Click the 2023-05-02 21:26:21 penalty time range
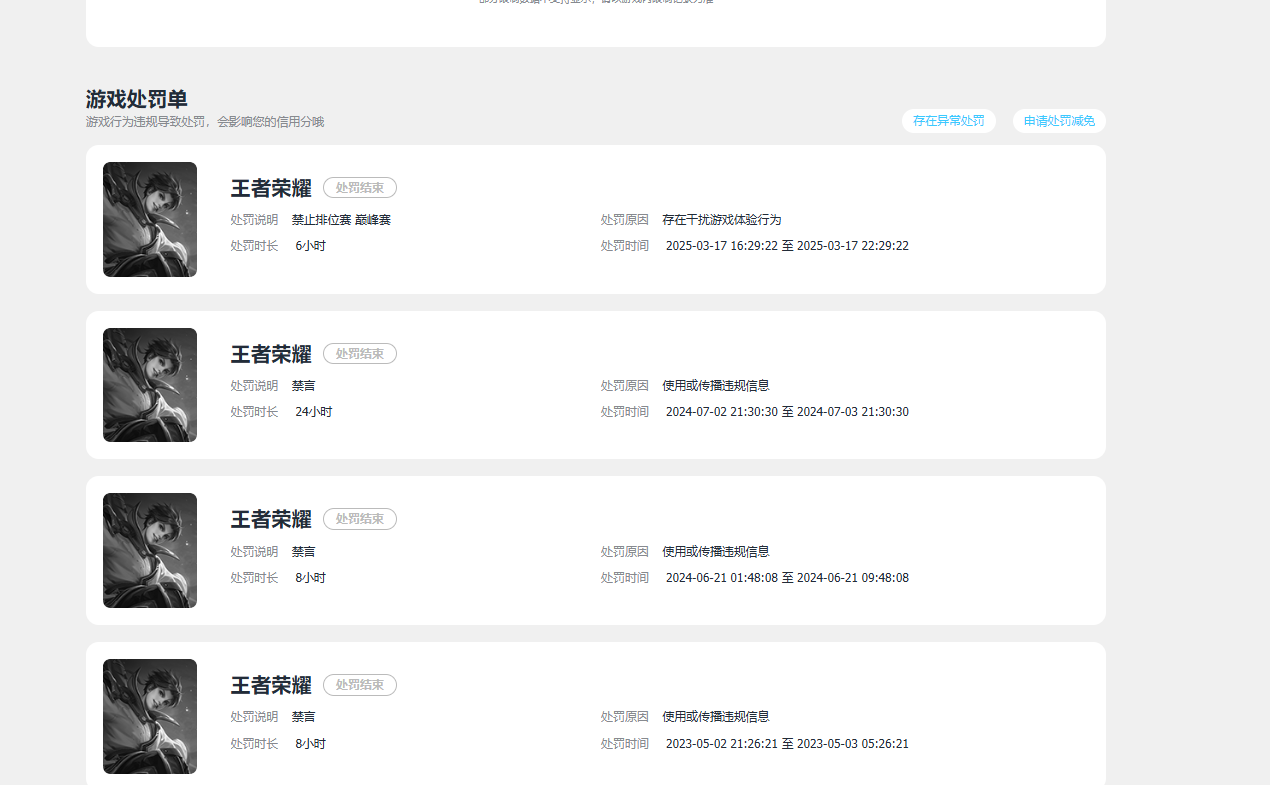Image resolution: width=1270 pixels, height=785 pixels. click(787, 744)
